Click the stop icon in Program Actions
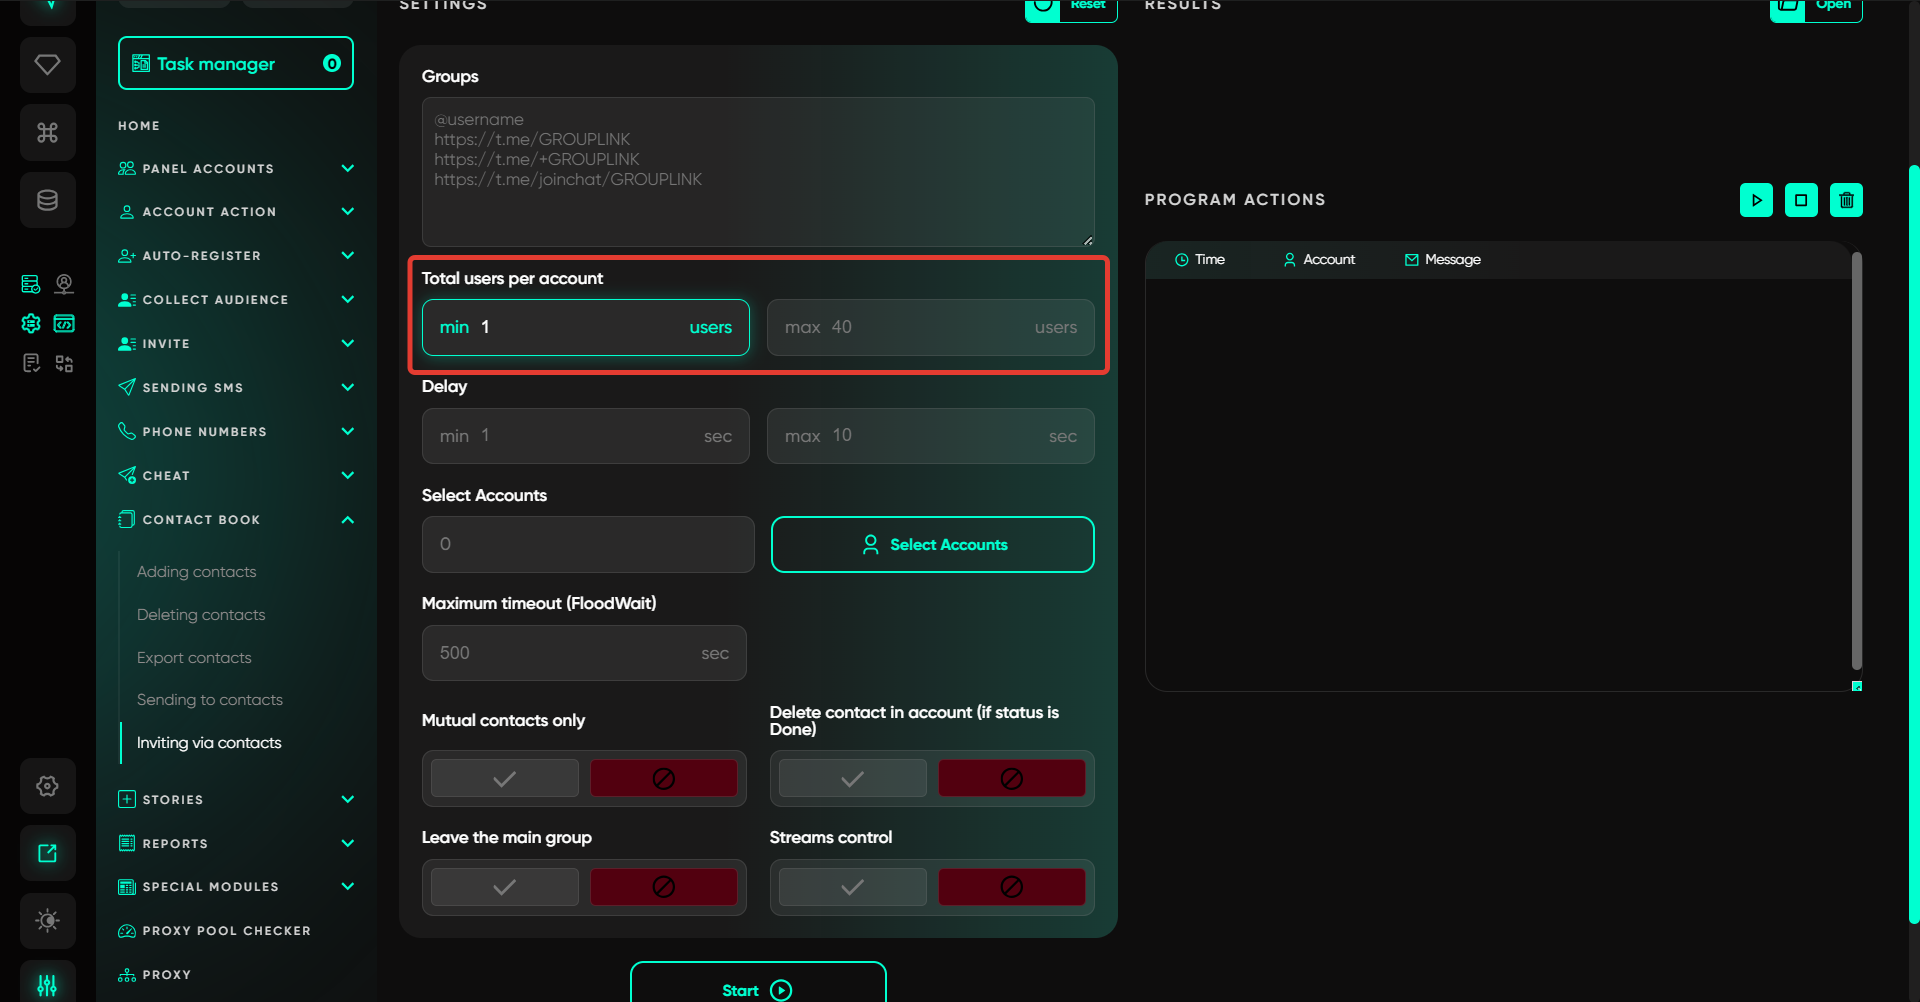The height and width of the screenshot is (1002, 1920). pyautogui.click(x=1801, y=200)
